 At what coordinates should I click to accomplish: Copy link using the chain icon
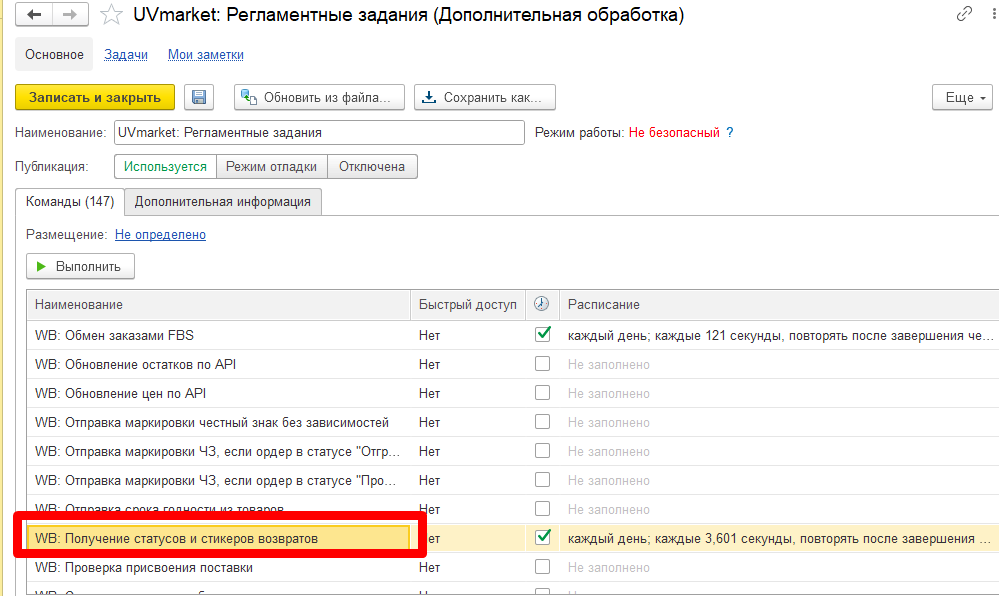click(964, 13)
